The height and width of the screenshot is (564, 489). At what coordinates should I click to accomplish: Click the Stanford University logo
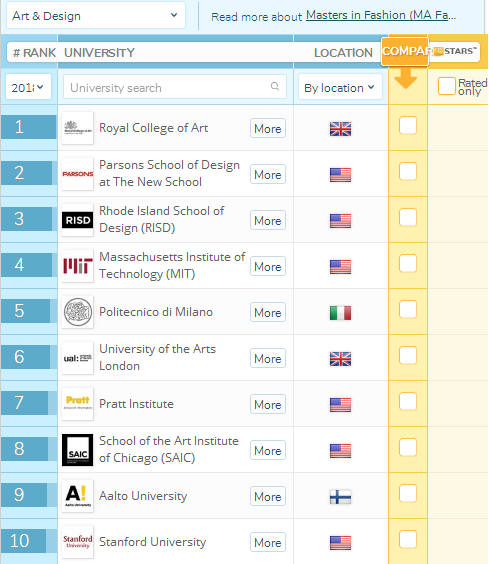pos(78,542)
